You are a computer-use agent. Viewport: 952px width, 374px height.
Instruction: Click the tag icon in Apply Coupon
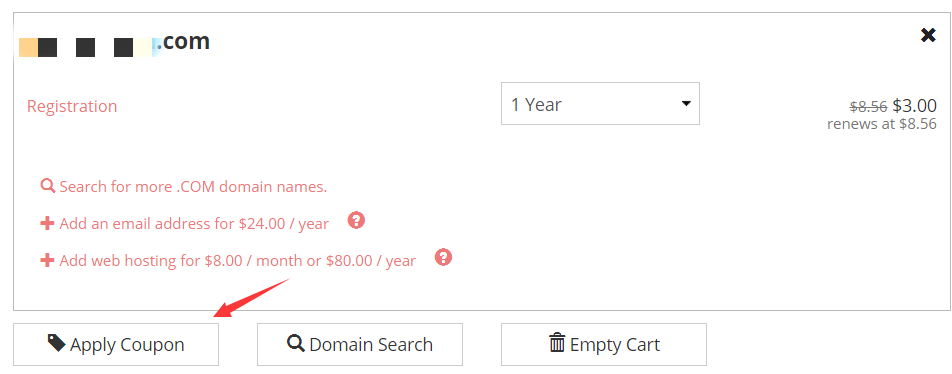(56, 343)
